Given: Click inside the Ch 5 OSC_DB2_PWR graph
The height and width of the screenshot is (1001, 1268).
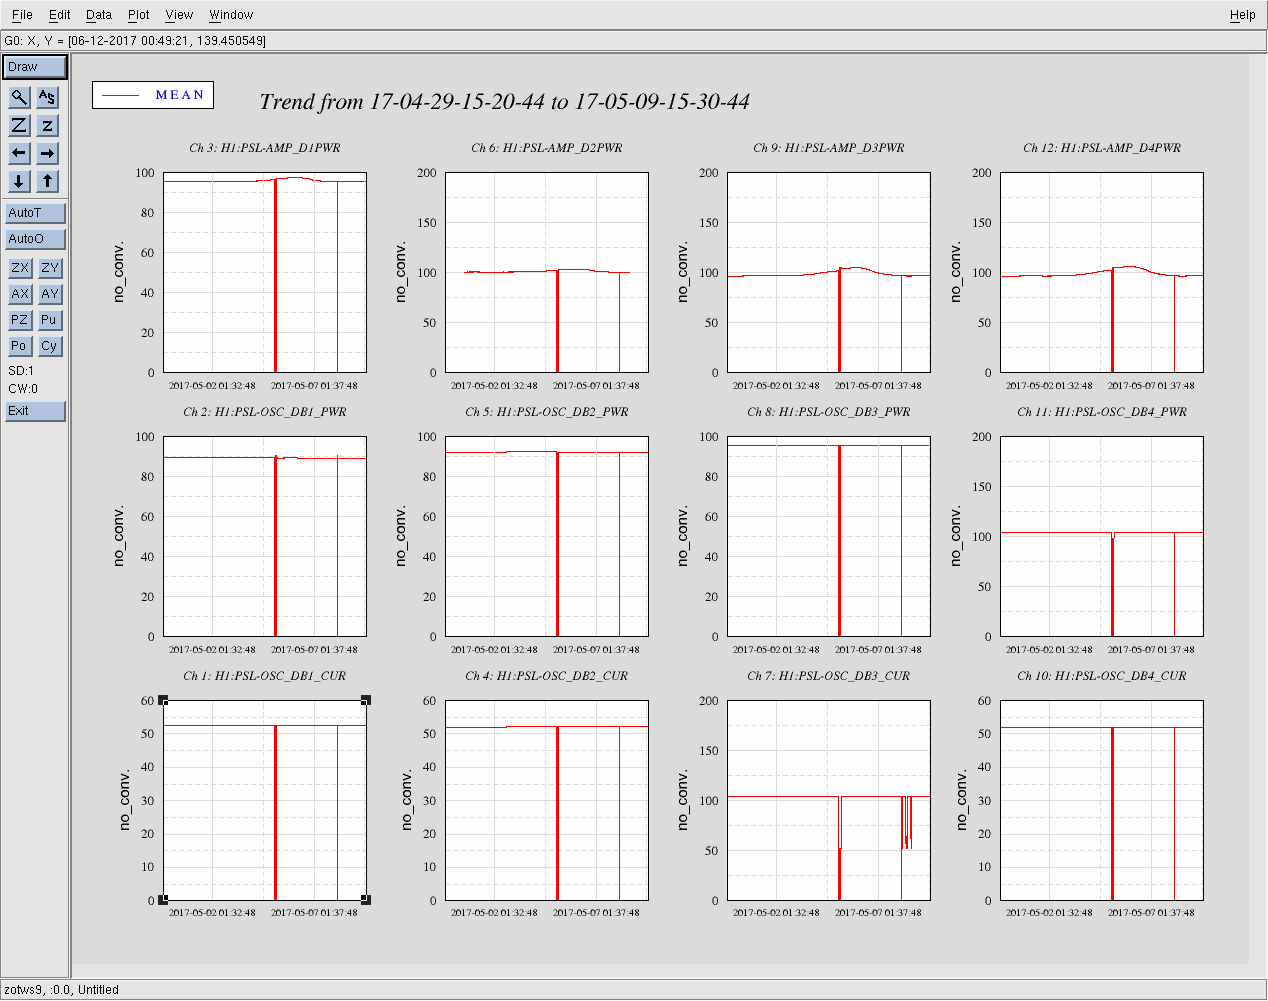Looking at the screenshot, I should [x=547, y=536].
